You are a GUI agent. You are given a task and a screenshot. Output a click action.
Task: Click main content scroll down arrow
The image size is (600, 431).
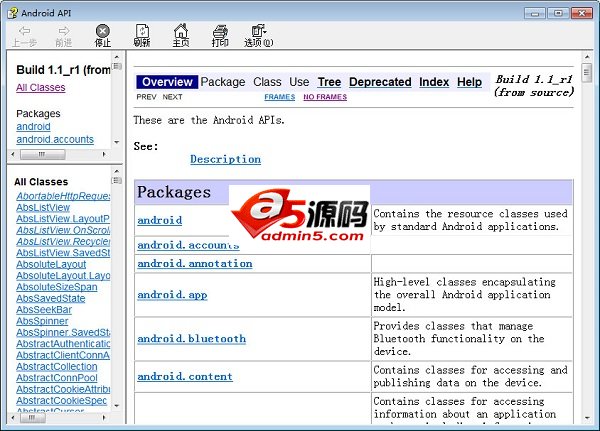point(587,418)
